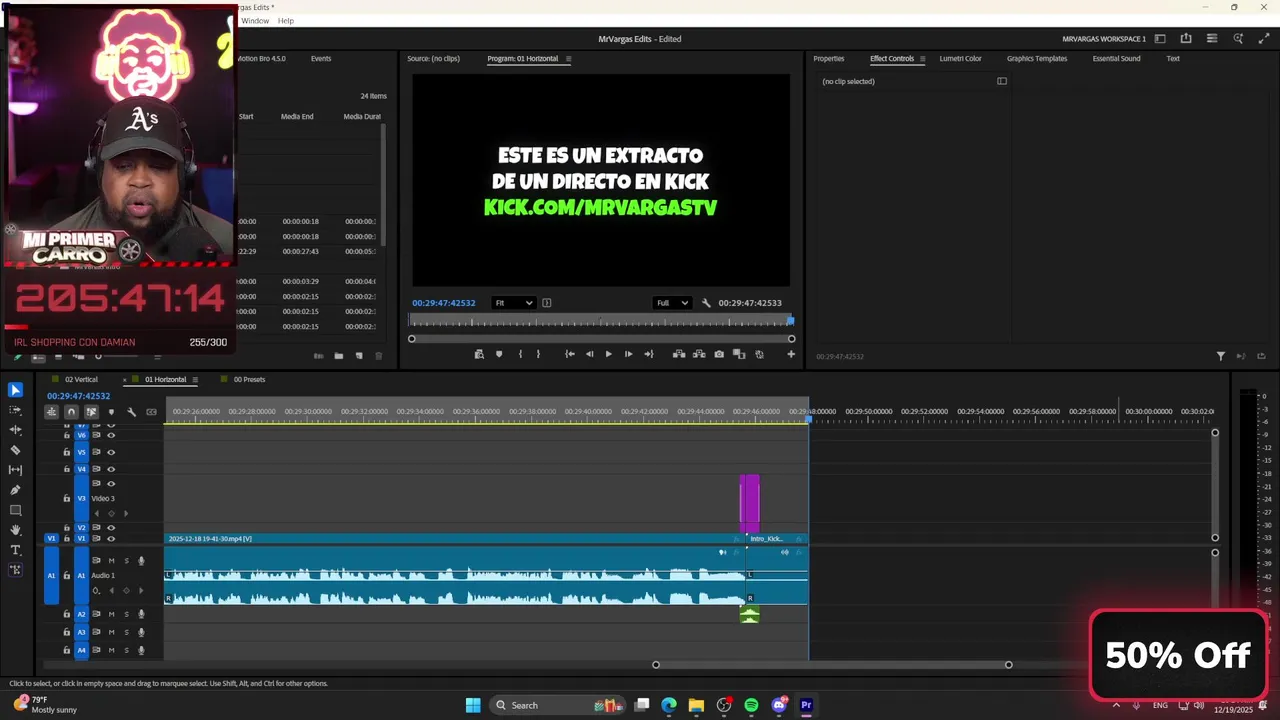Viewport: 1280px width, 720px height.
Task: Click the Program monitor Add Marker button
Action: (499, 354)
